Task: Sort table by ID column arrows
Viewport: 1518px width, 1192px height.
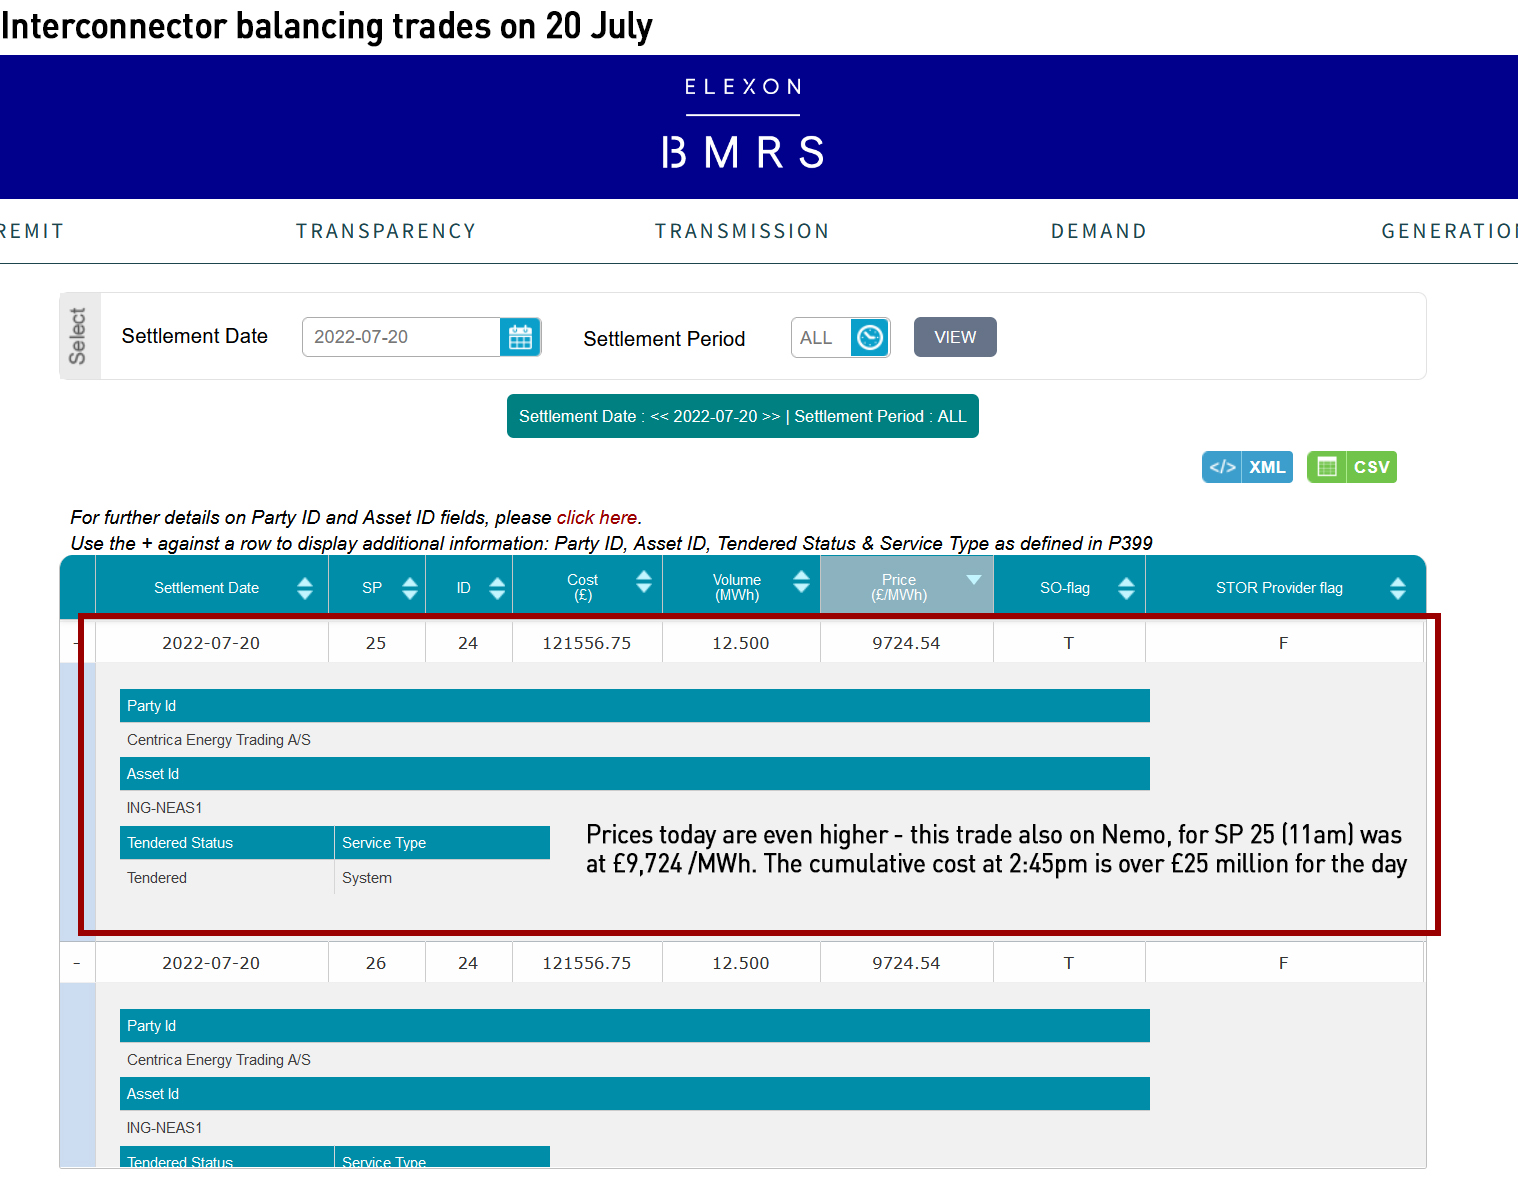Action: pos(497,588)
